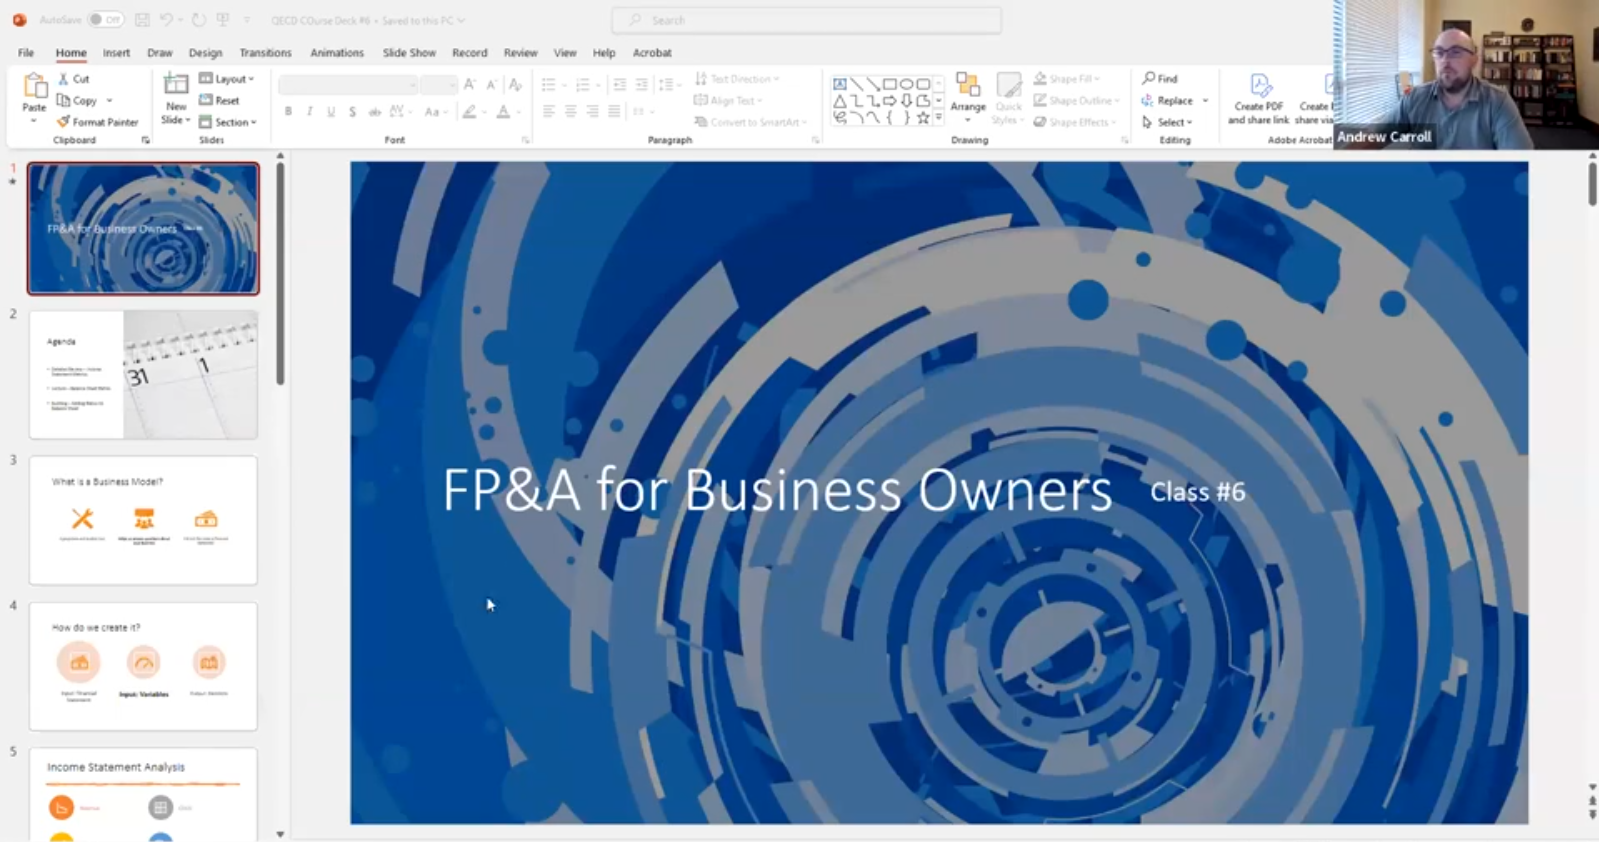Click Create PDF and share link
The height and width of the screenshot is (842, 1600).
tap(1258, 98)
